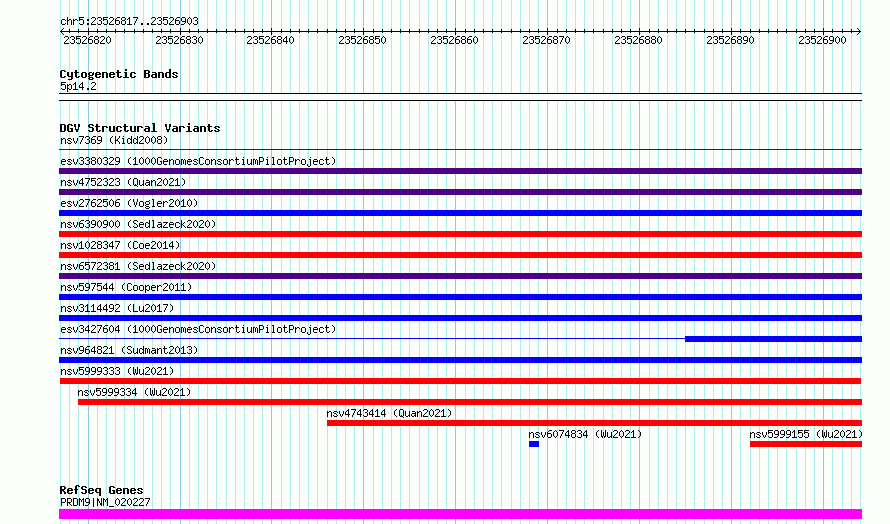Click ruler position 23526850
Viewport: 890px width, 524px height.
[x=363, y=40]
